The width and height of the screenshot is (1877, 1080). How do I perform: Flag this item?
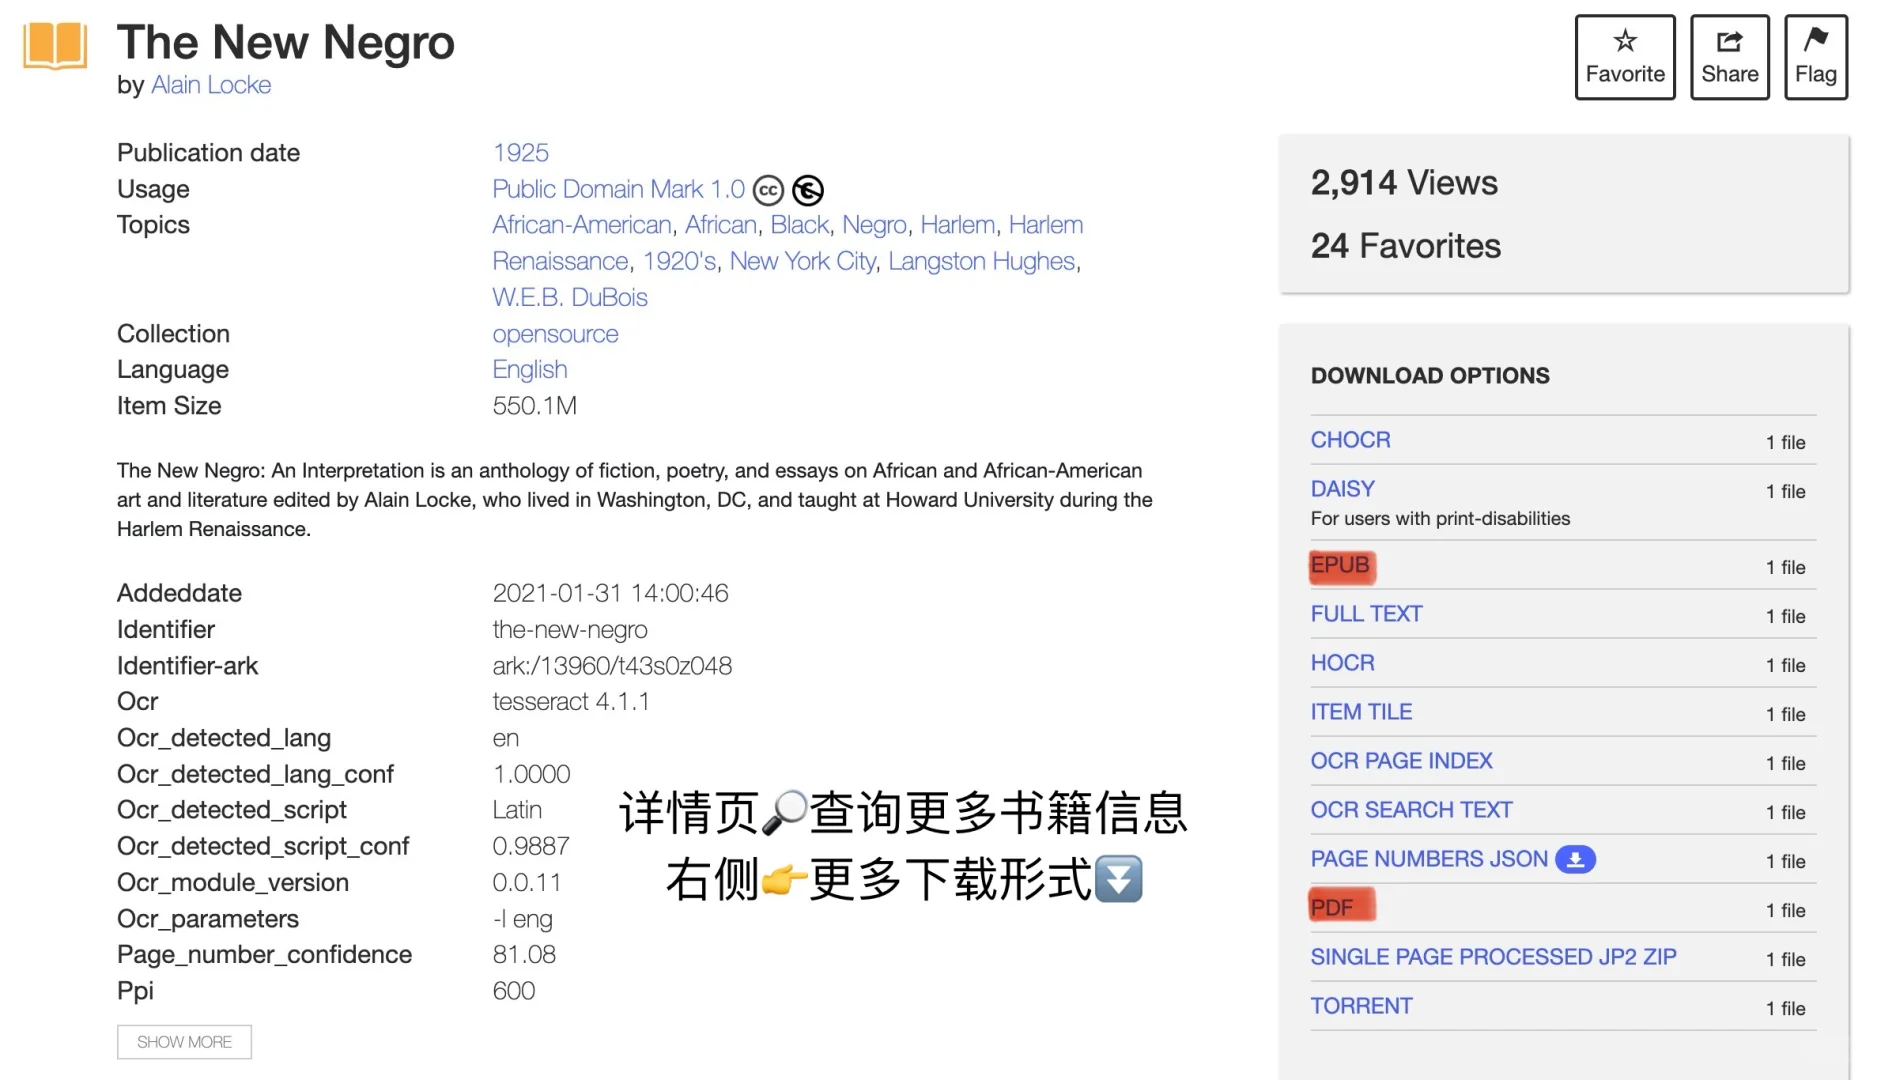point(1816,57)
